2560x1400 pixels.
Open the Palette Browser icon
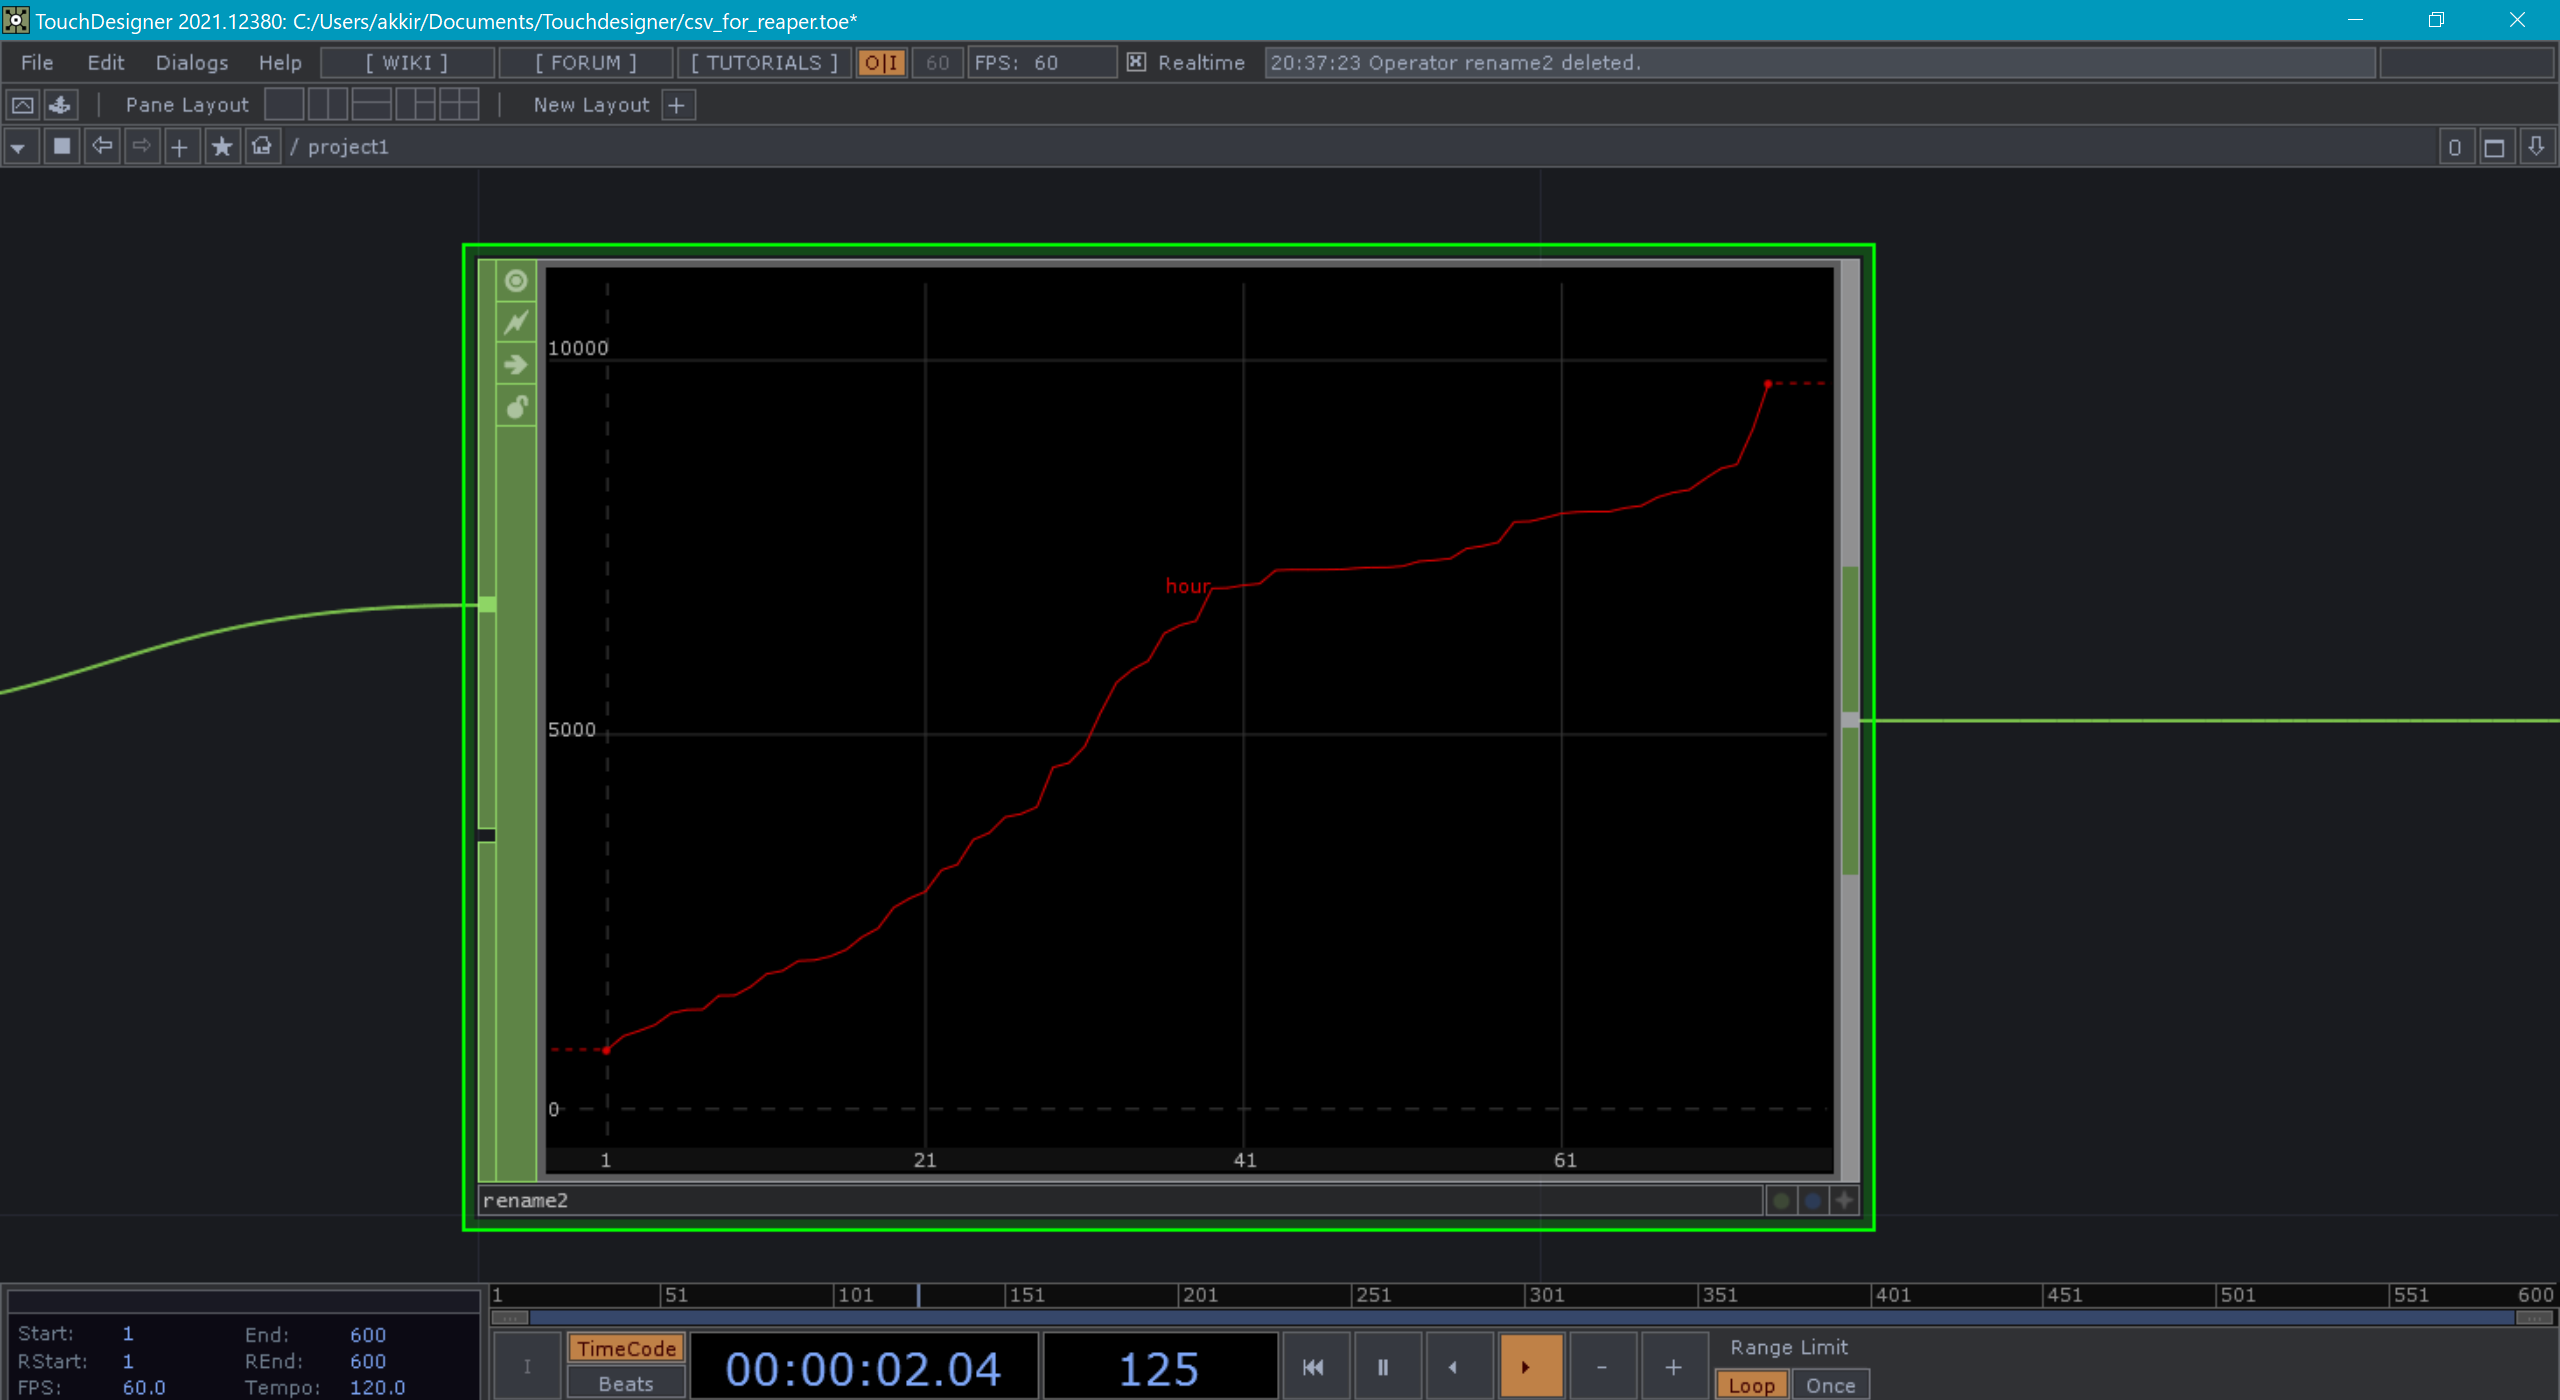pos(60,105)
